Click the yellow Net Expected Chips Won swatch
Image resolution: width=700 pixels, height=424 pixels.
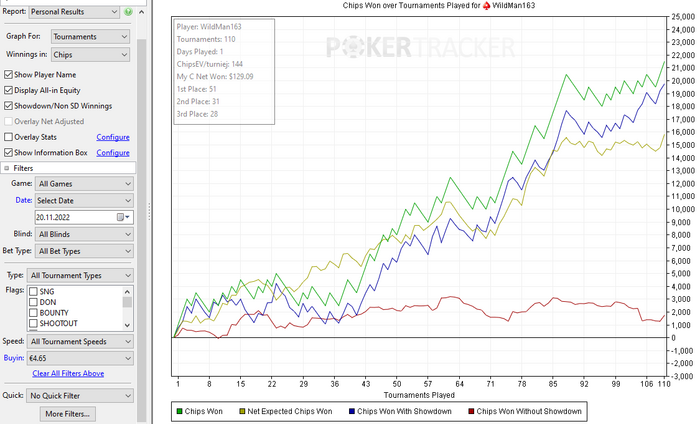click(x=242, y=411)
